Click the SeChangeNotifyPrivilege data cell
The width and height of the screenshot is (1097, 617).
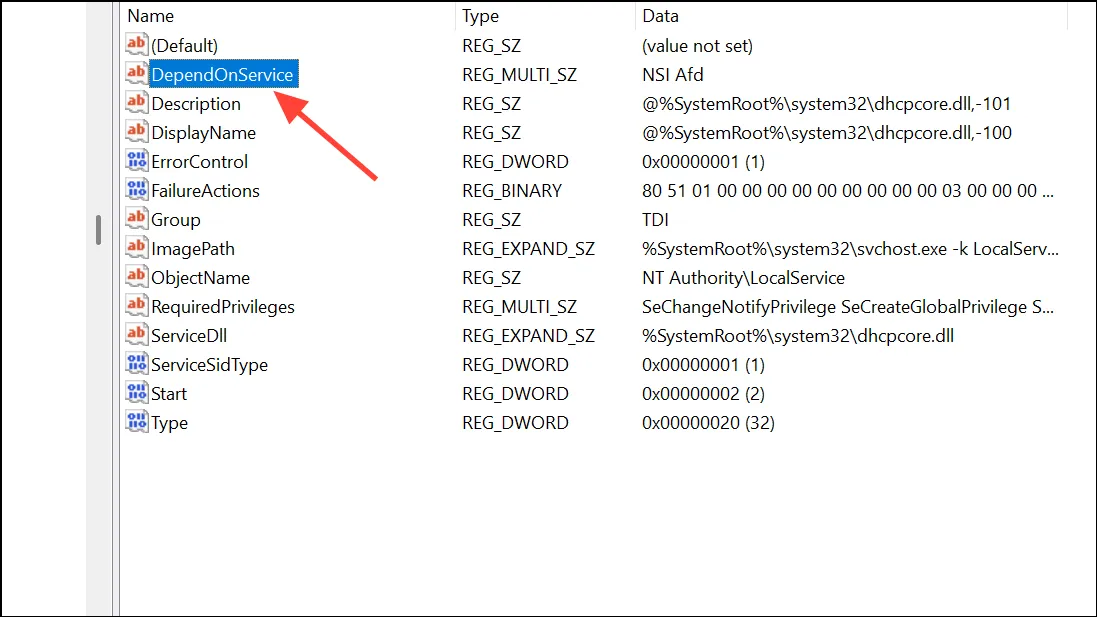pyautogui.click(x=847, y=307)
